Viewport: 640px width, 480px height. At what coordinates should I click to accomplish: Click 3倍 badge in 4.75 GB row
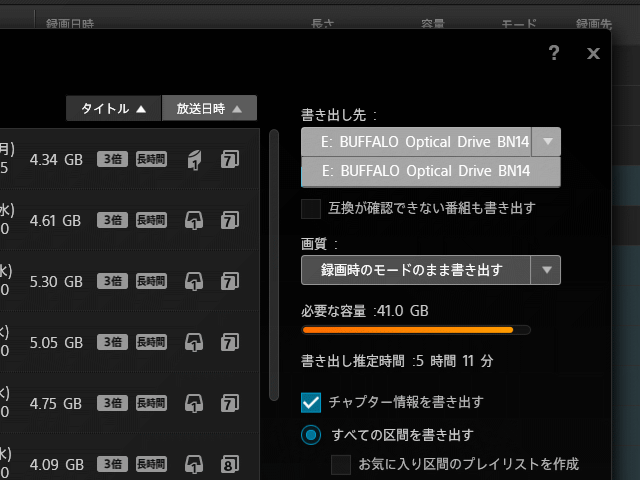tap(112, 403)
